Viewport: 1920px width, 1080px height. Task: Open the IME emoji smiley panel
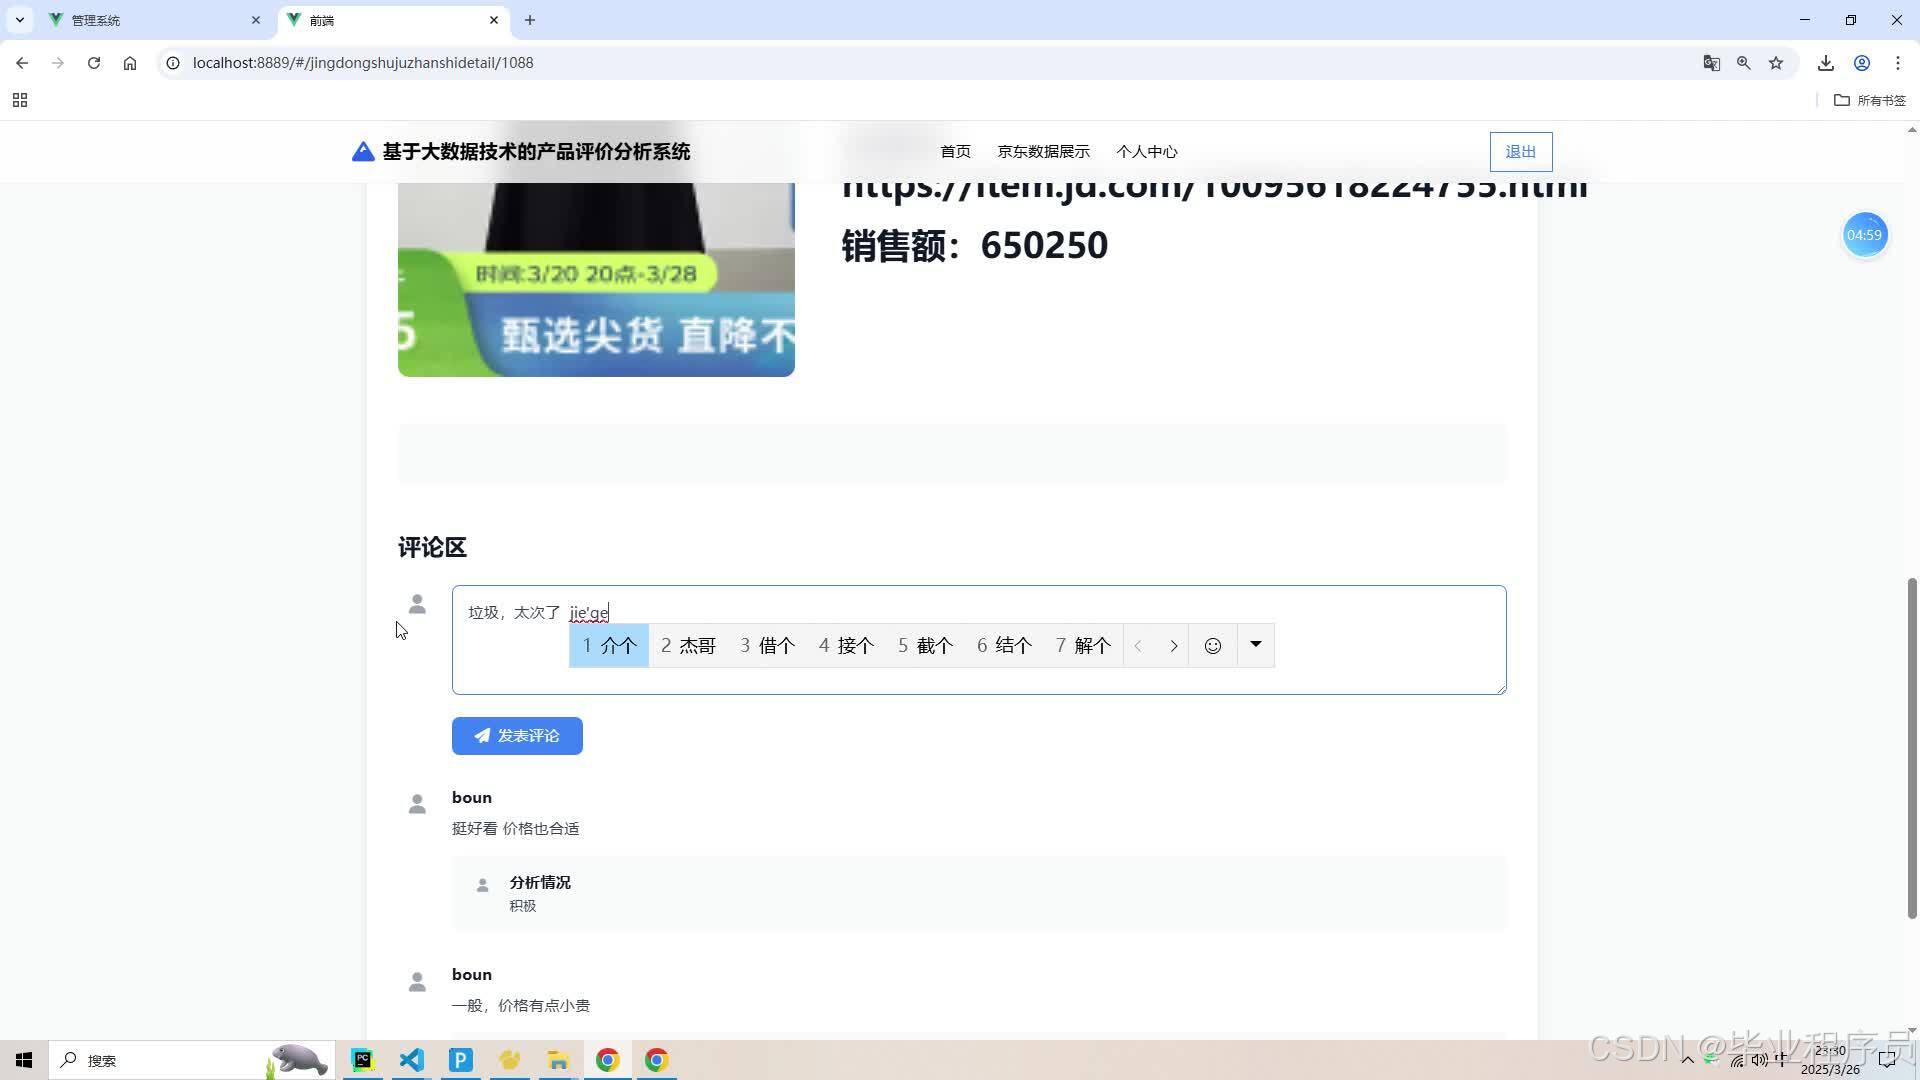point(1213,646)
